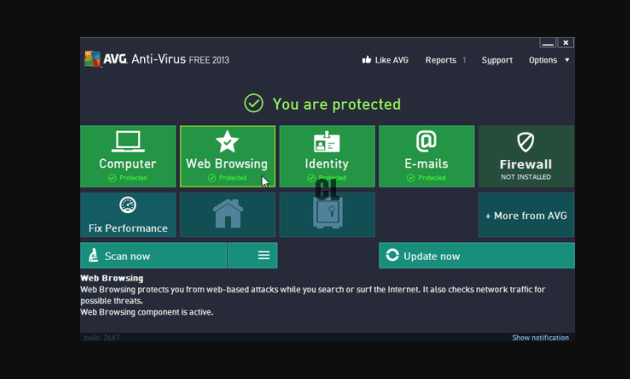
Task: Click 'Web Browsing component is active.' text
Action: point(147,312)
